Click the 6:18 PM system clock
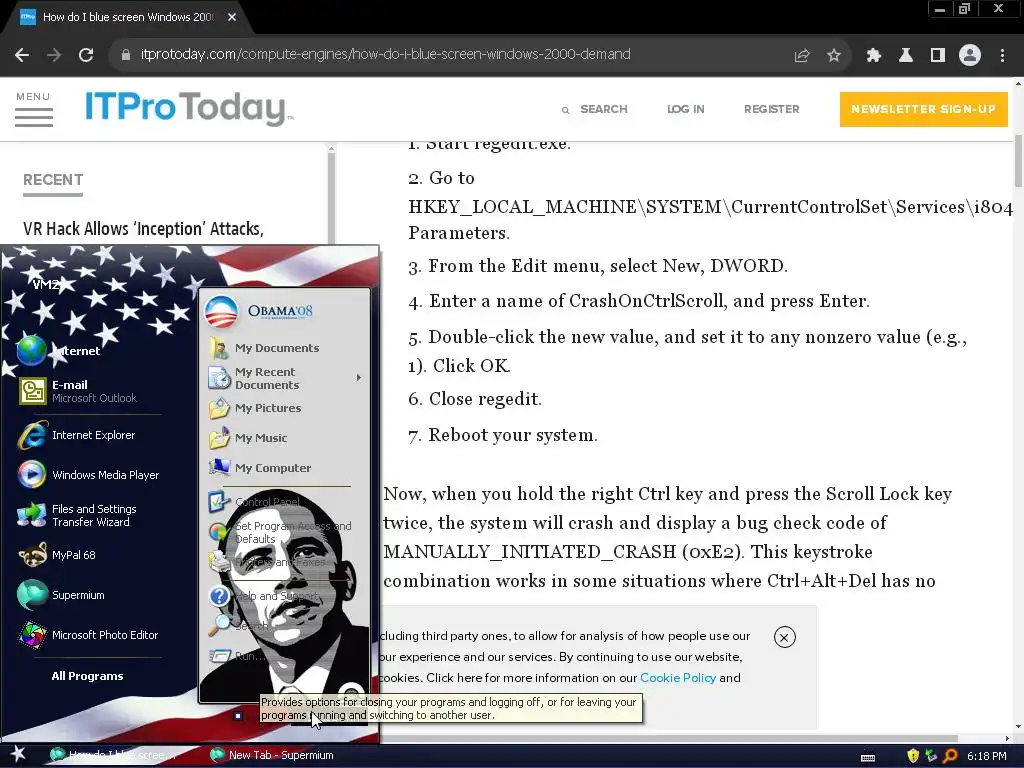Screen dimensions: 1024x768 pos(986,756)
